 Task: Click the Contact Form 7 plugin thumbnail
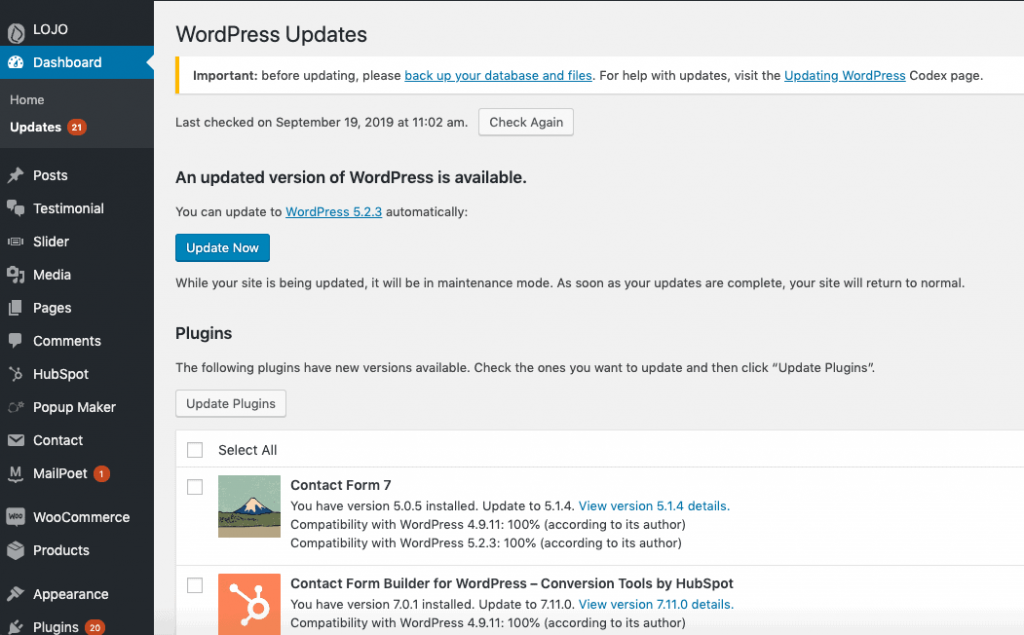[249, 506]
